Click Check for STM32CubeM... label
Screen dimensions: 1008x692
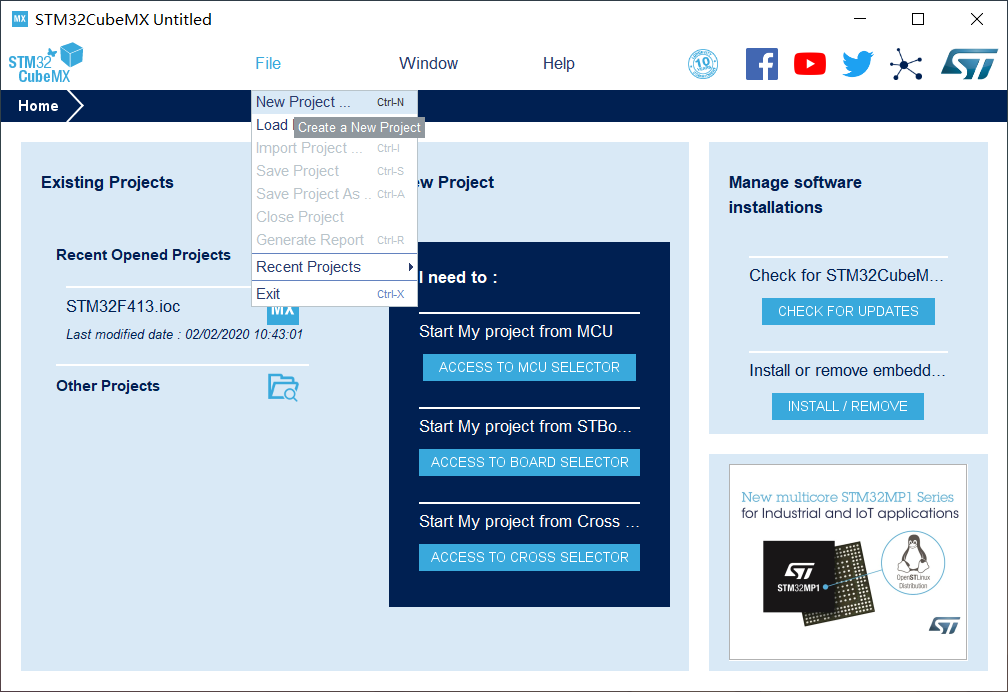[x=846, y=275]
